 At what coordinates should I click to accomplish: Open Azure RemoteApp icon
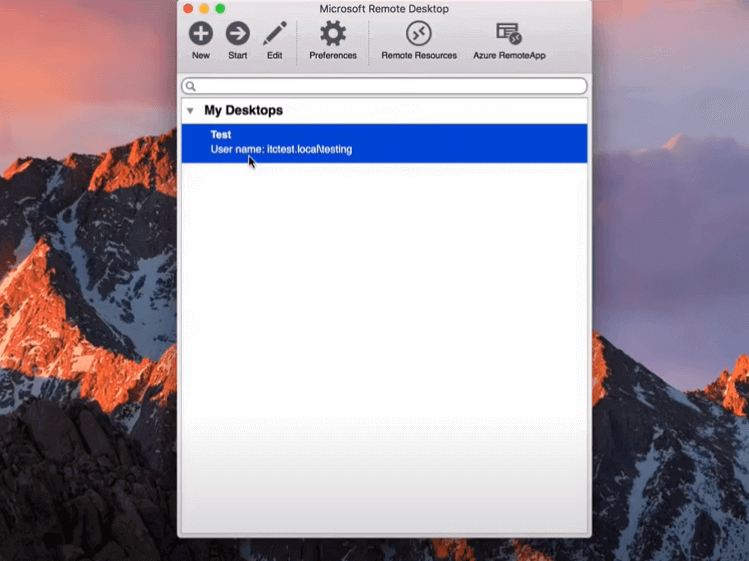coord(509,33)
